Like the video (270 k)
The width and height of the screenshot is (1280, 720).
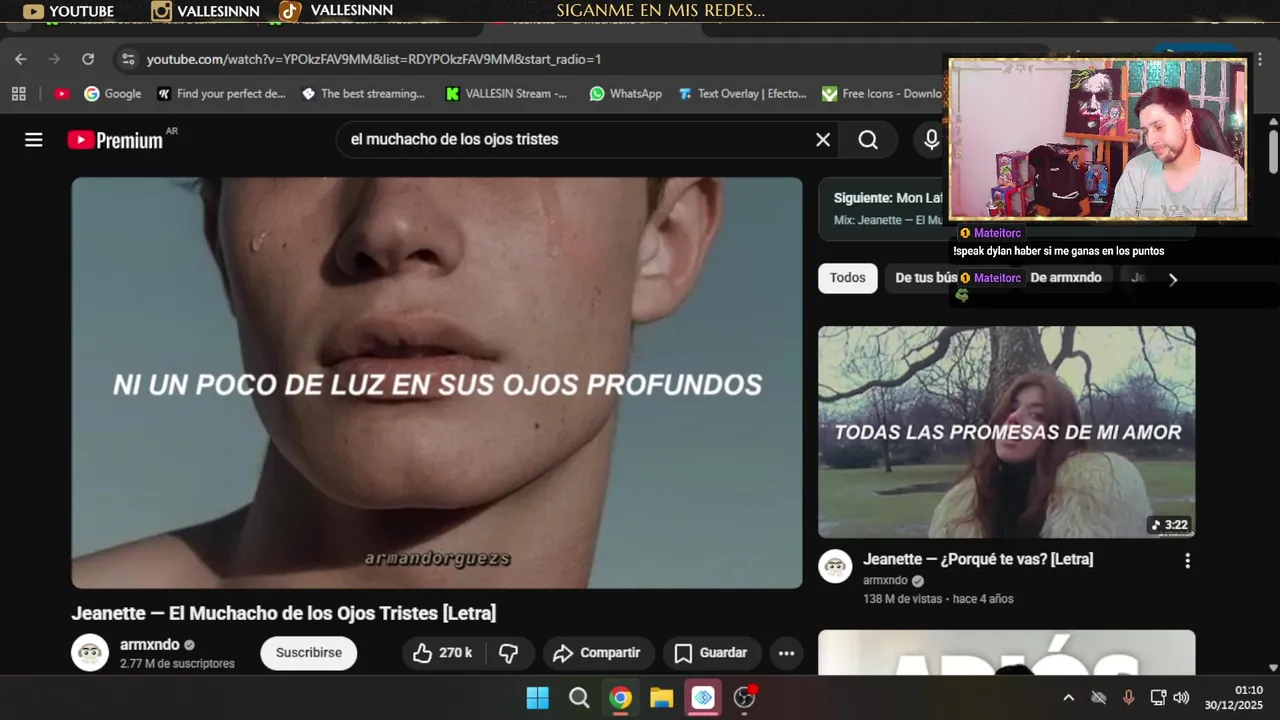(443, 653)
